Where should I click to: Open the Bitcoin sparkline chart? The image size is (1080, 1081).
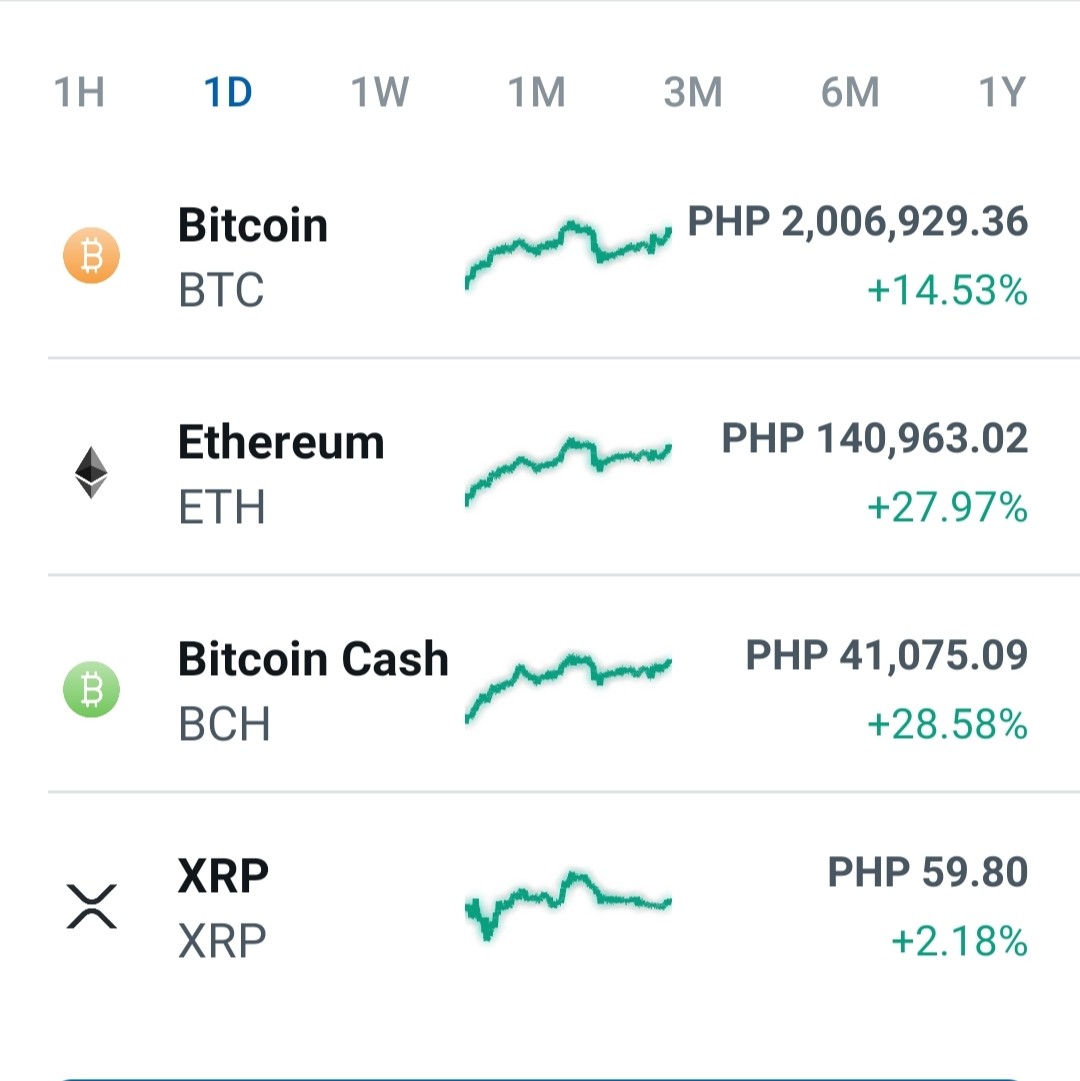(x=569, y=254)
